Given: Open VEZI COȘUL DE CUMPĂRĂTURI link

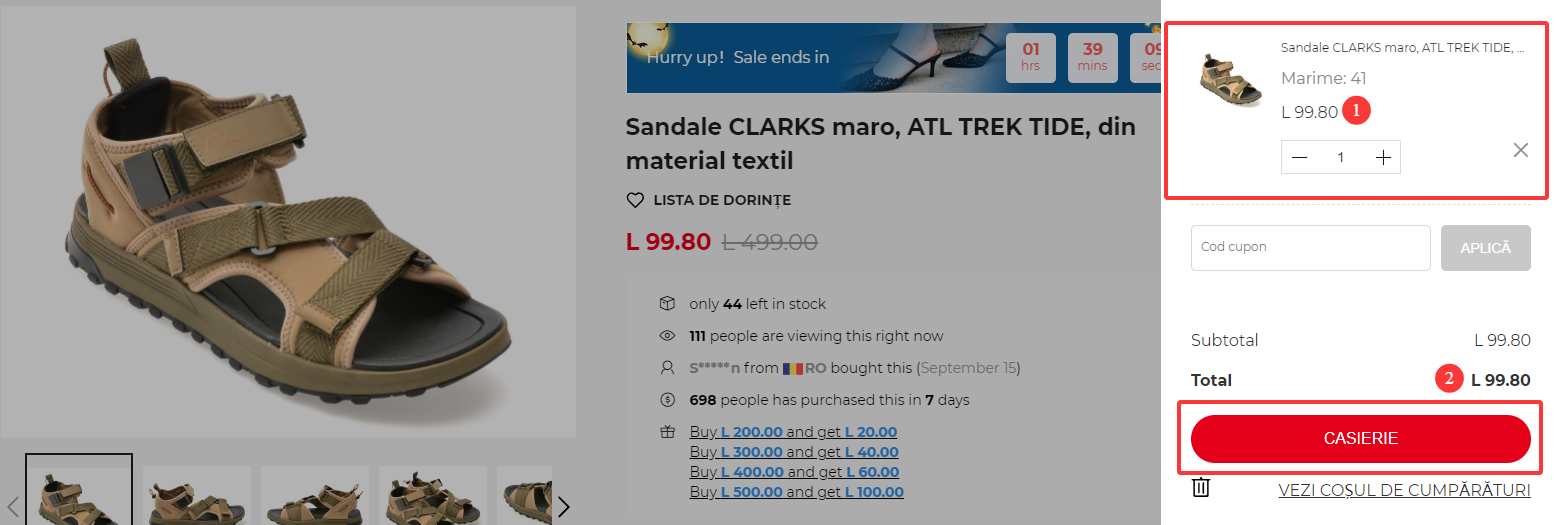Looking at the screenshot, I should click(1404, 490).
